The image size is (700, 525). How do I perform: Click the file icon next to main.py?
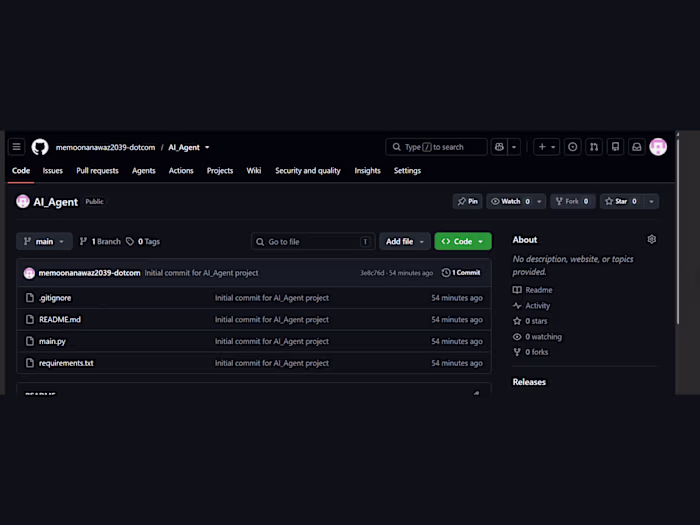coord(30,342)
